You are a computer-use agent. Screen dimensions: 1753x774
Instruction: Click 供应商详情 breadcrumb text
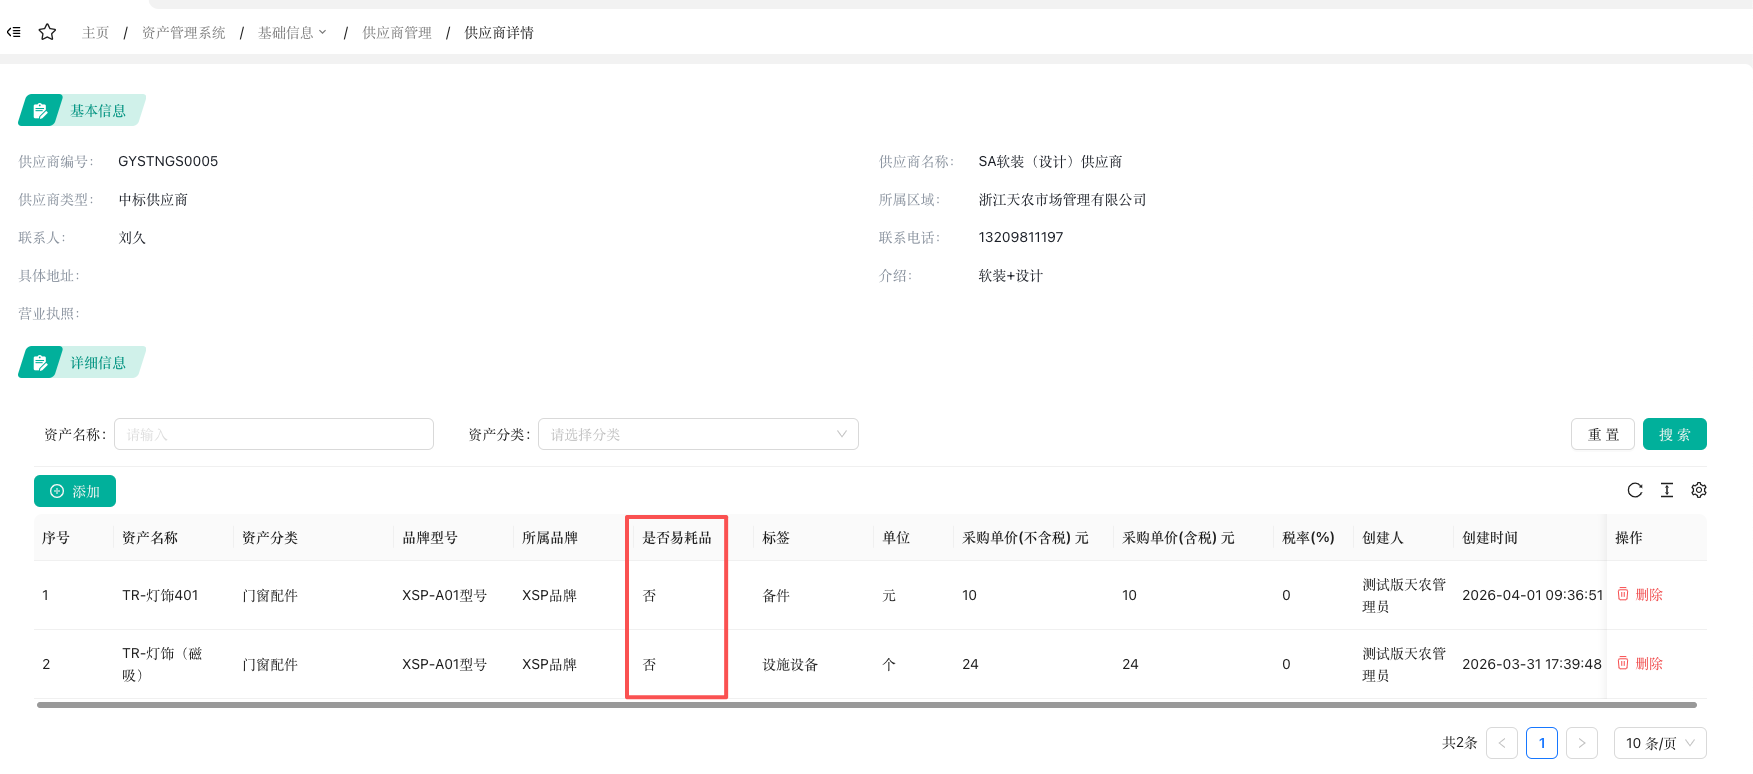[499, 33]
